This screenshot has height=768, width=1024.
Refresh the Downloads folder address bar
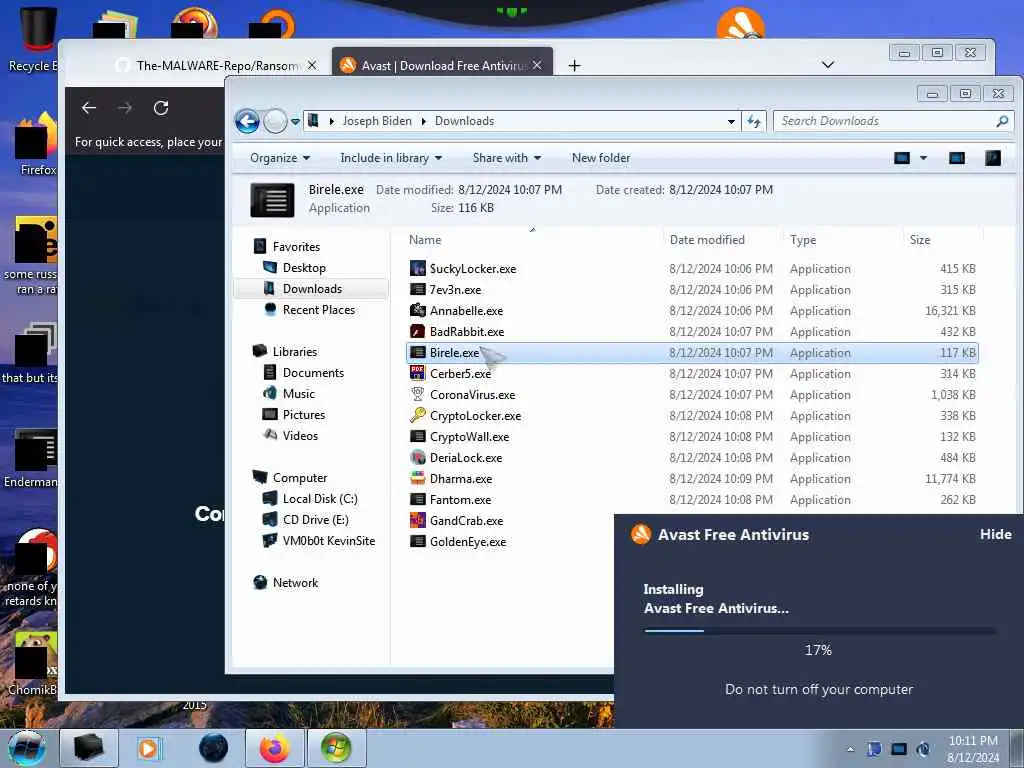[x=754, y=121]
